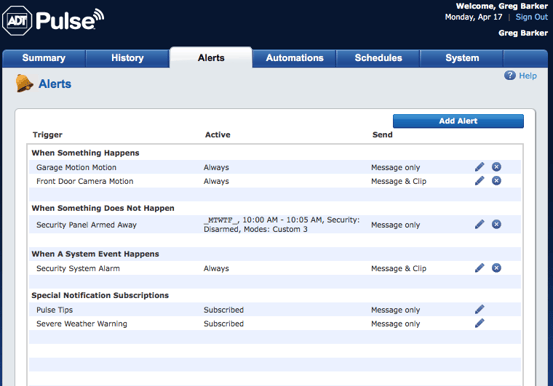Edit the Security Panel Armed Away alert

point(479,224)
